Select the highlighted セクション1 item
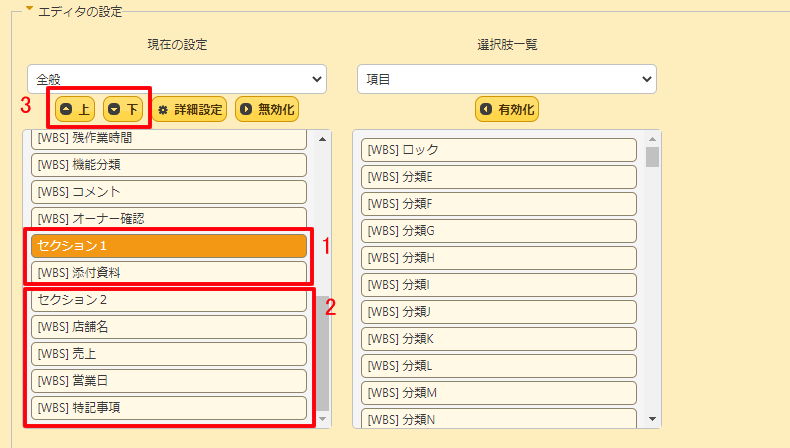Screen dimensions: 790x448 click(x=169, y=246)
